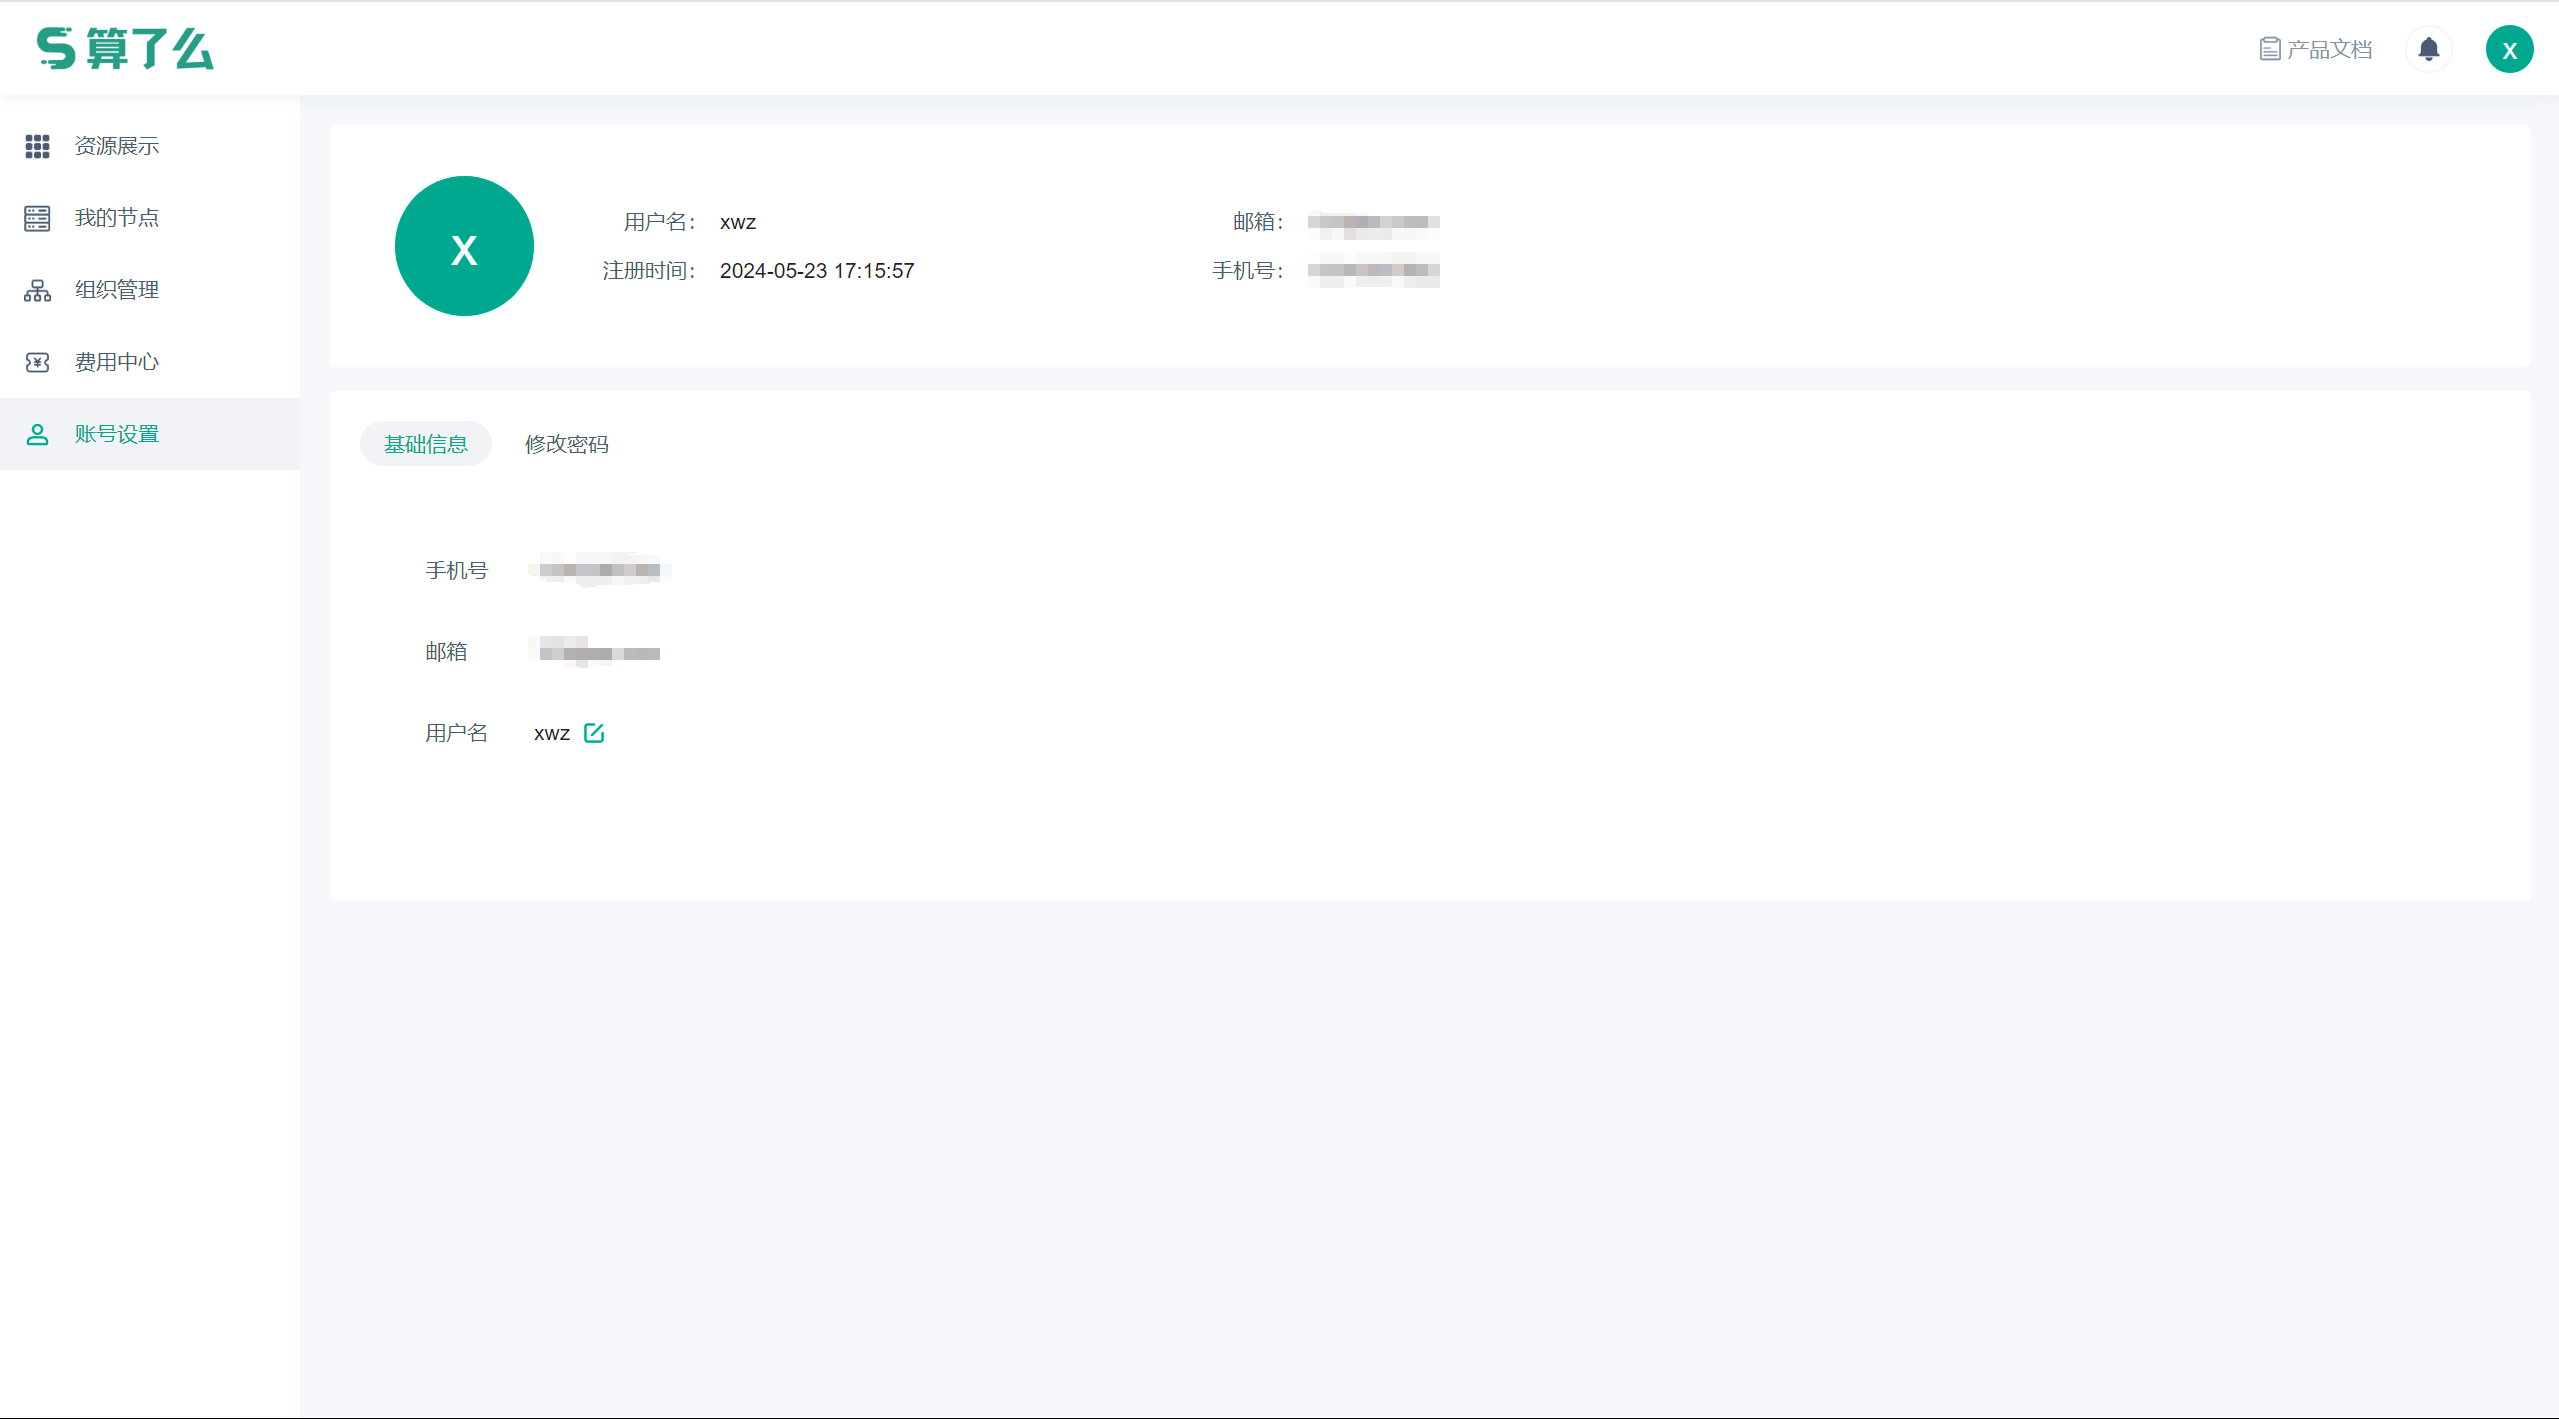
Task: Click the 费用中心 coupon icon
Action: (x=37, y=362)
